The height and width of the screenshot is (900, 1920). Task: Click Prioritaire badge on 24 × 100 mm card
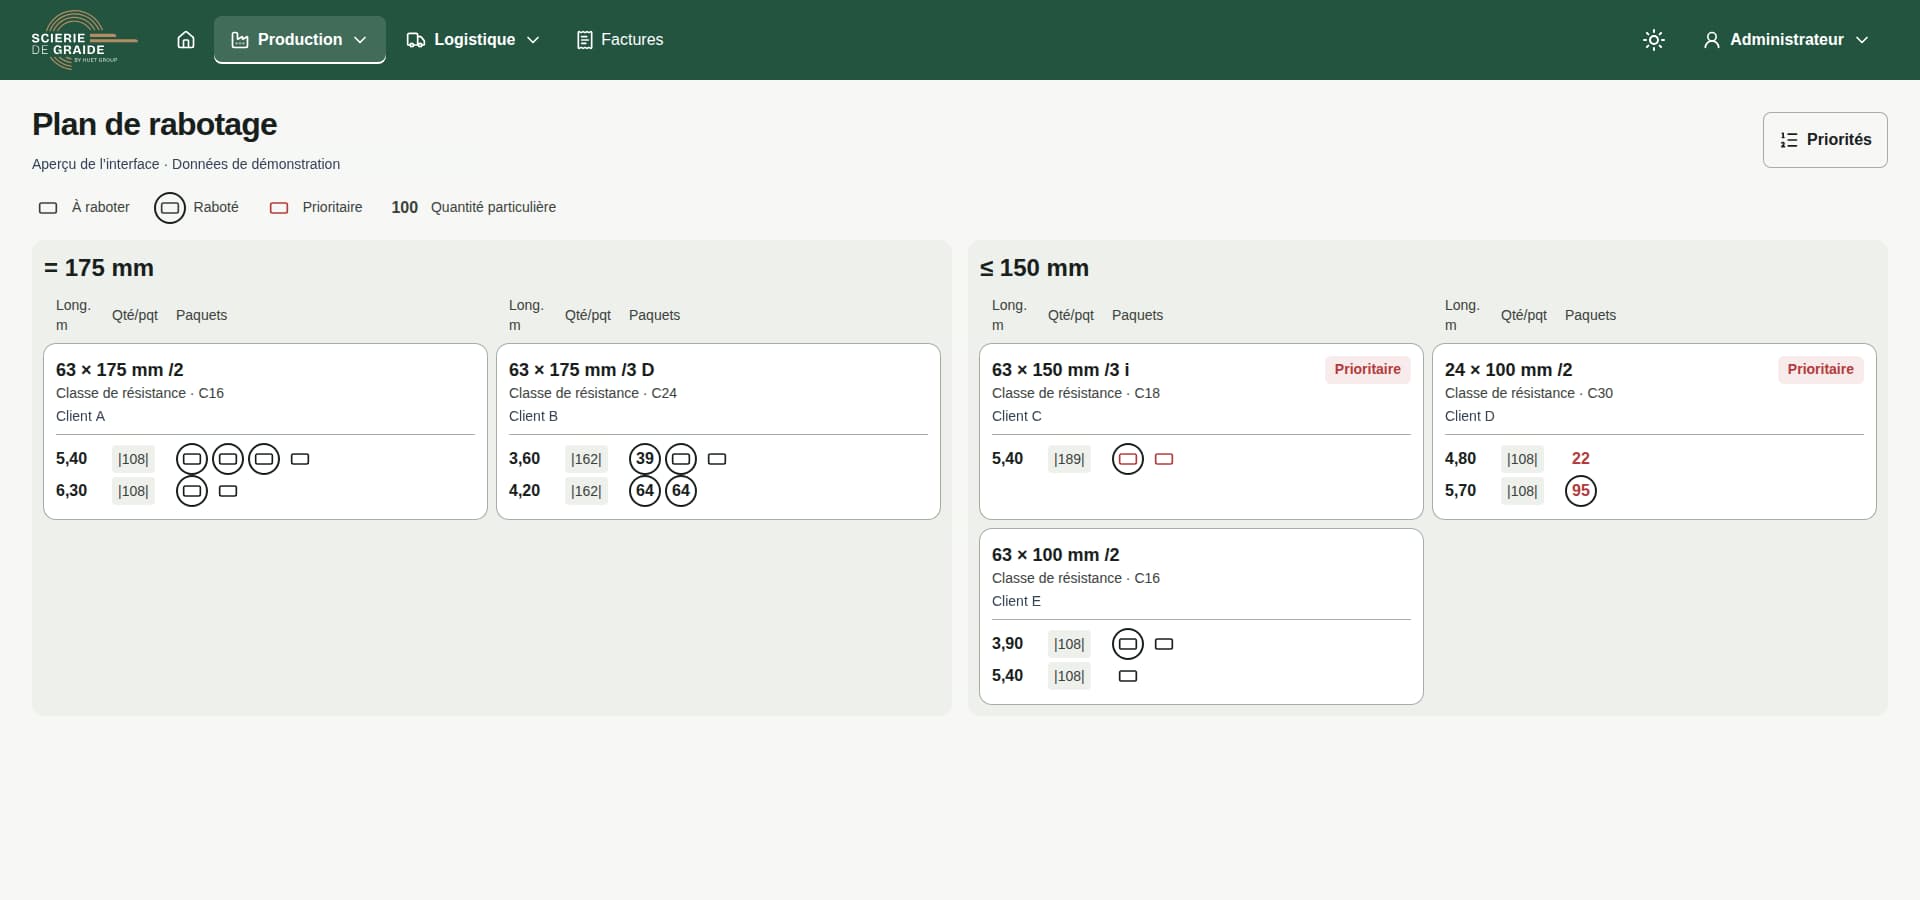1821,370
